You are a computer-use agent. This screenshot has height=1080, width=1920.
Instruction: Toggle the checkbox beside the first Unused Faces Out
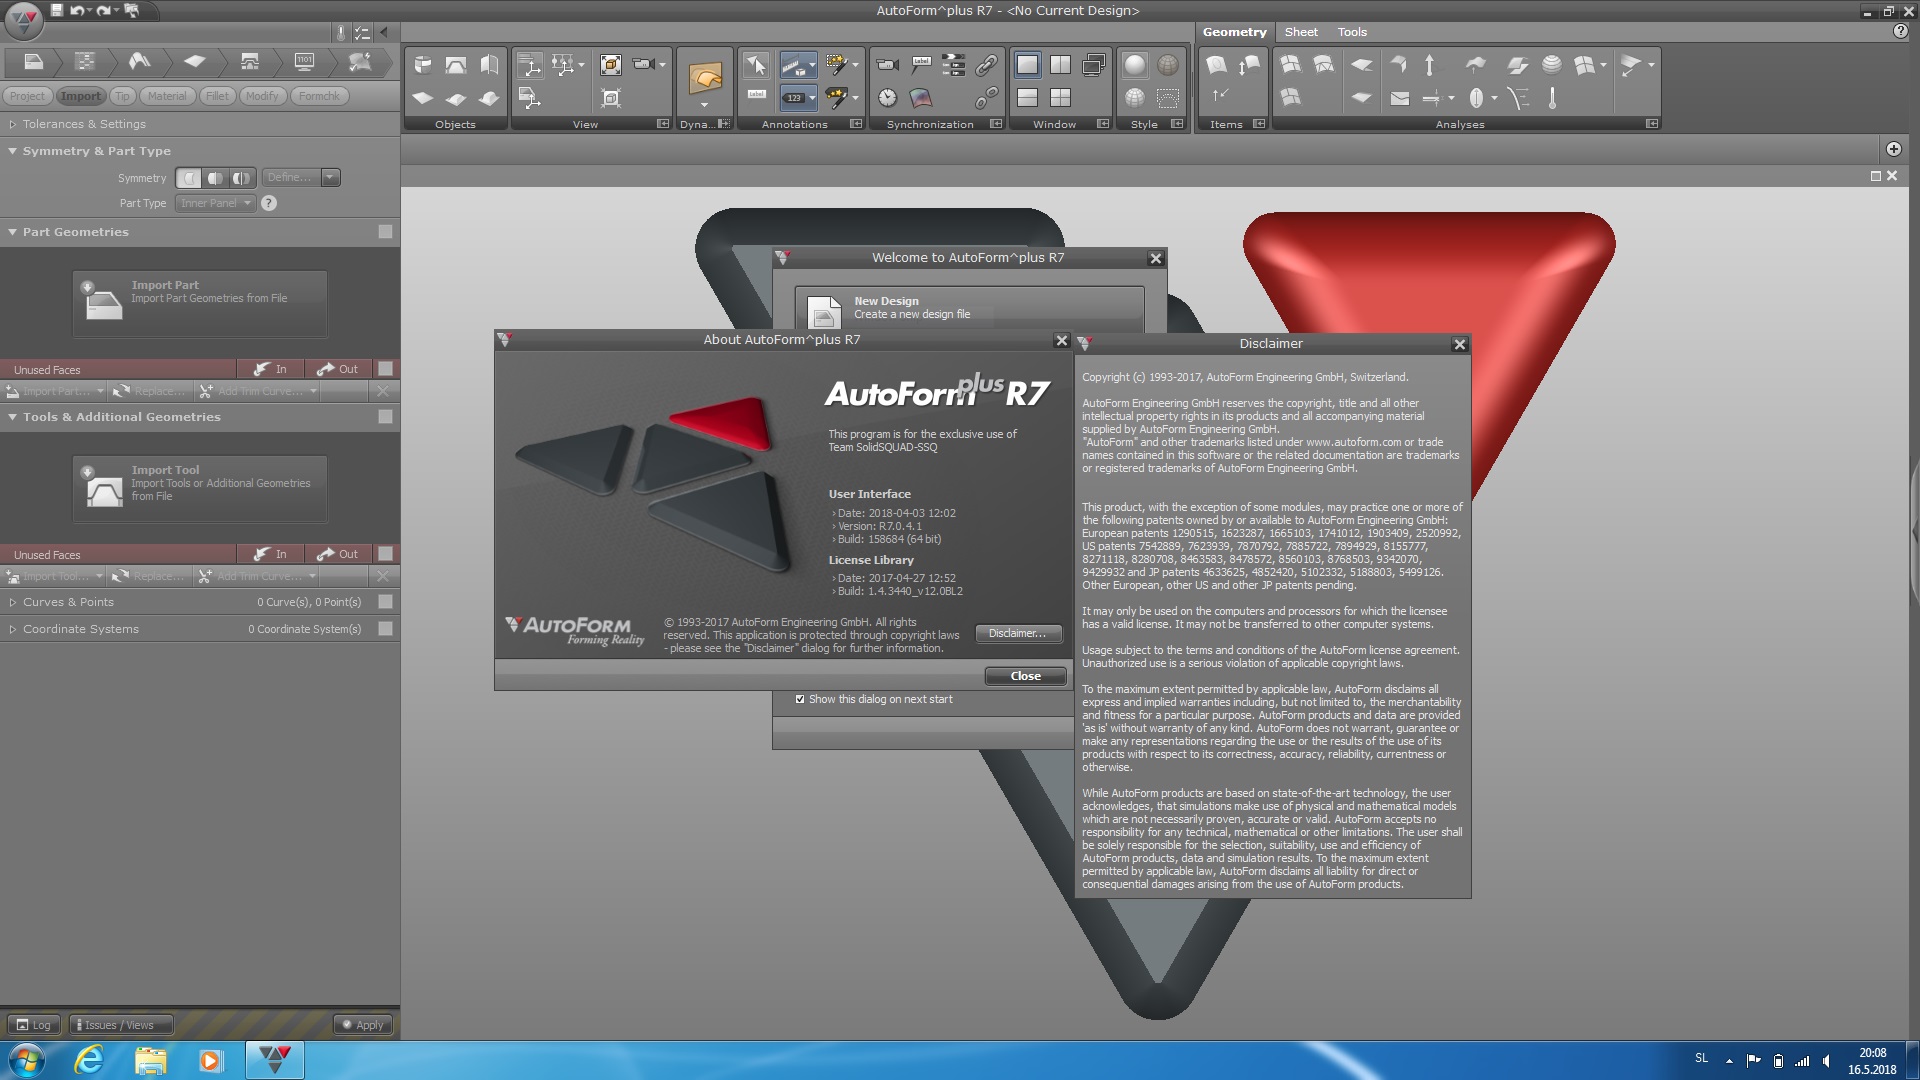coord(385,369)
